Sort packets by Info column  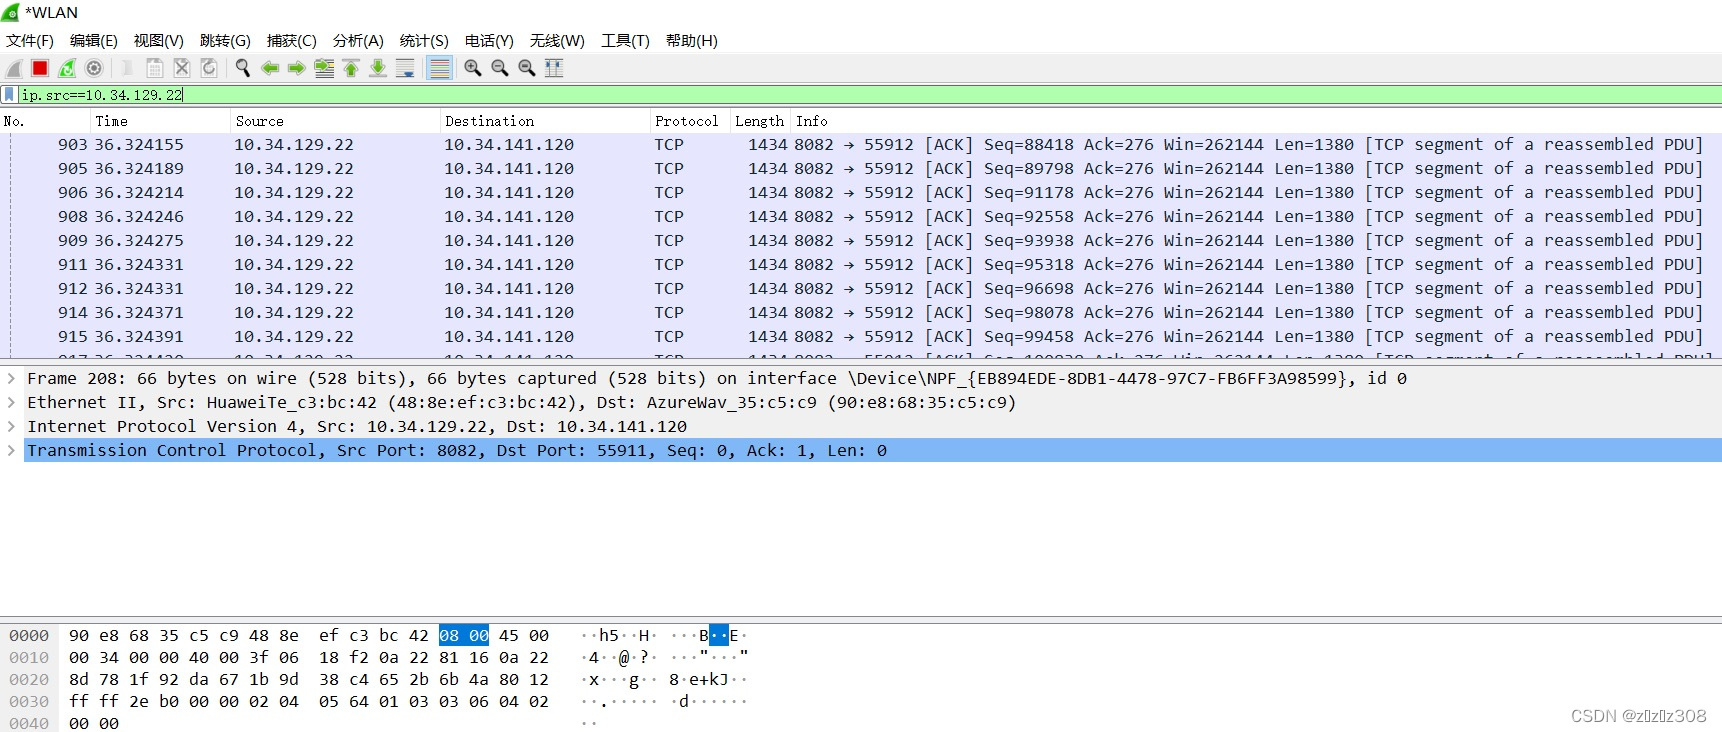pyautogui.click(x=1256, y=121)
